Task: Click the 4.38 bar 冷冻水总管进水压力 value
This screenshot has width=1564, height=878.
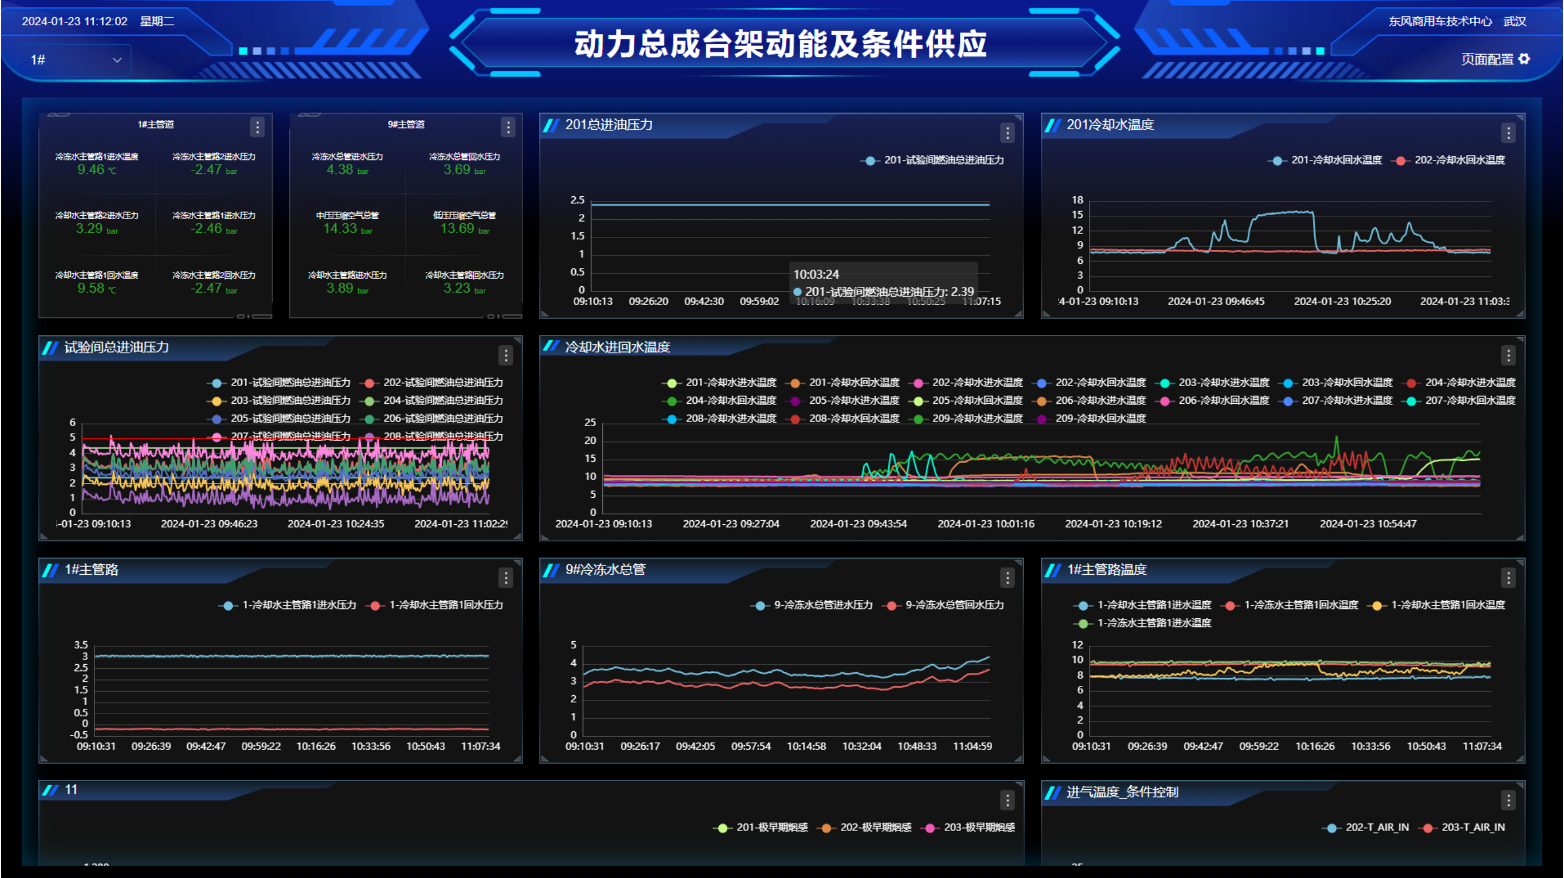Action: click(x=347, y=170)
